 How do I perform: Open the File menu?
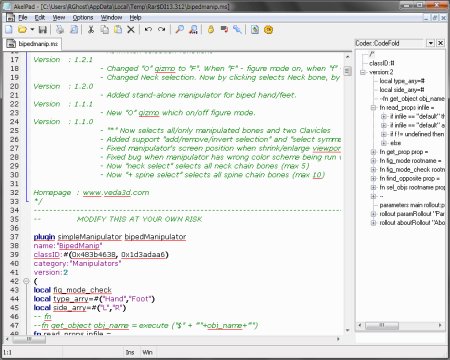point(23,17)
